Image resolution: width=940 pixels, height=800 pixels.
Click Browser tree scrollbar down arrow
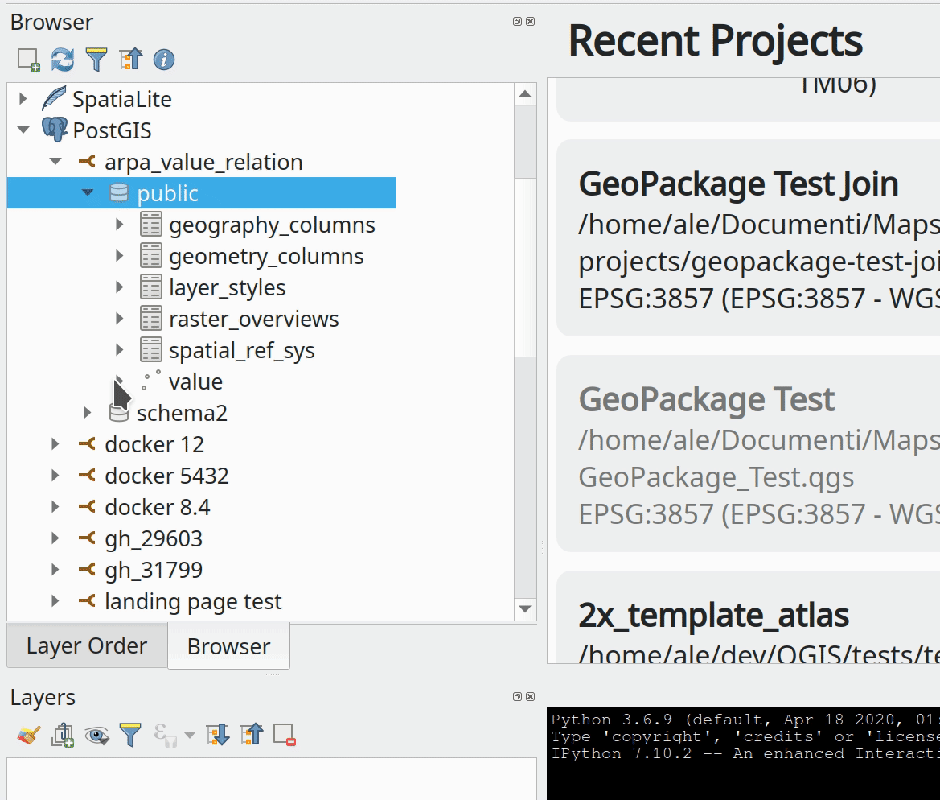[x=525, y=608]
